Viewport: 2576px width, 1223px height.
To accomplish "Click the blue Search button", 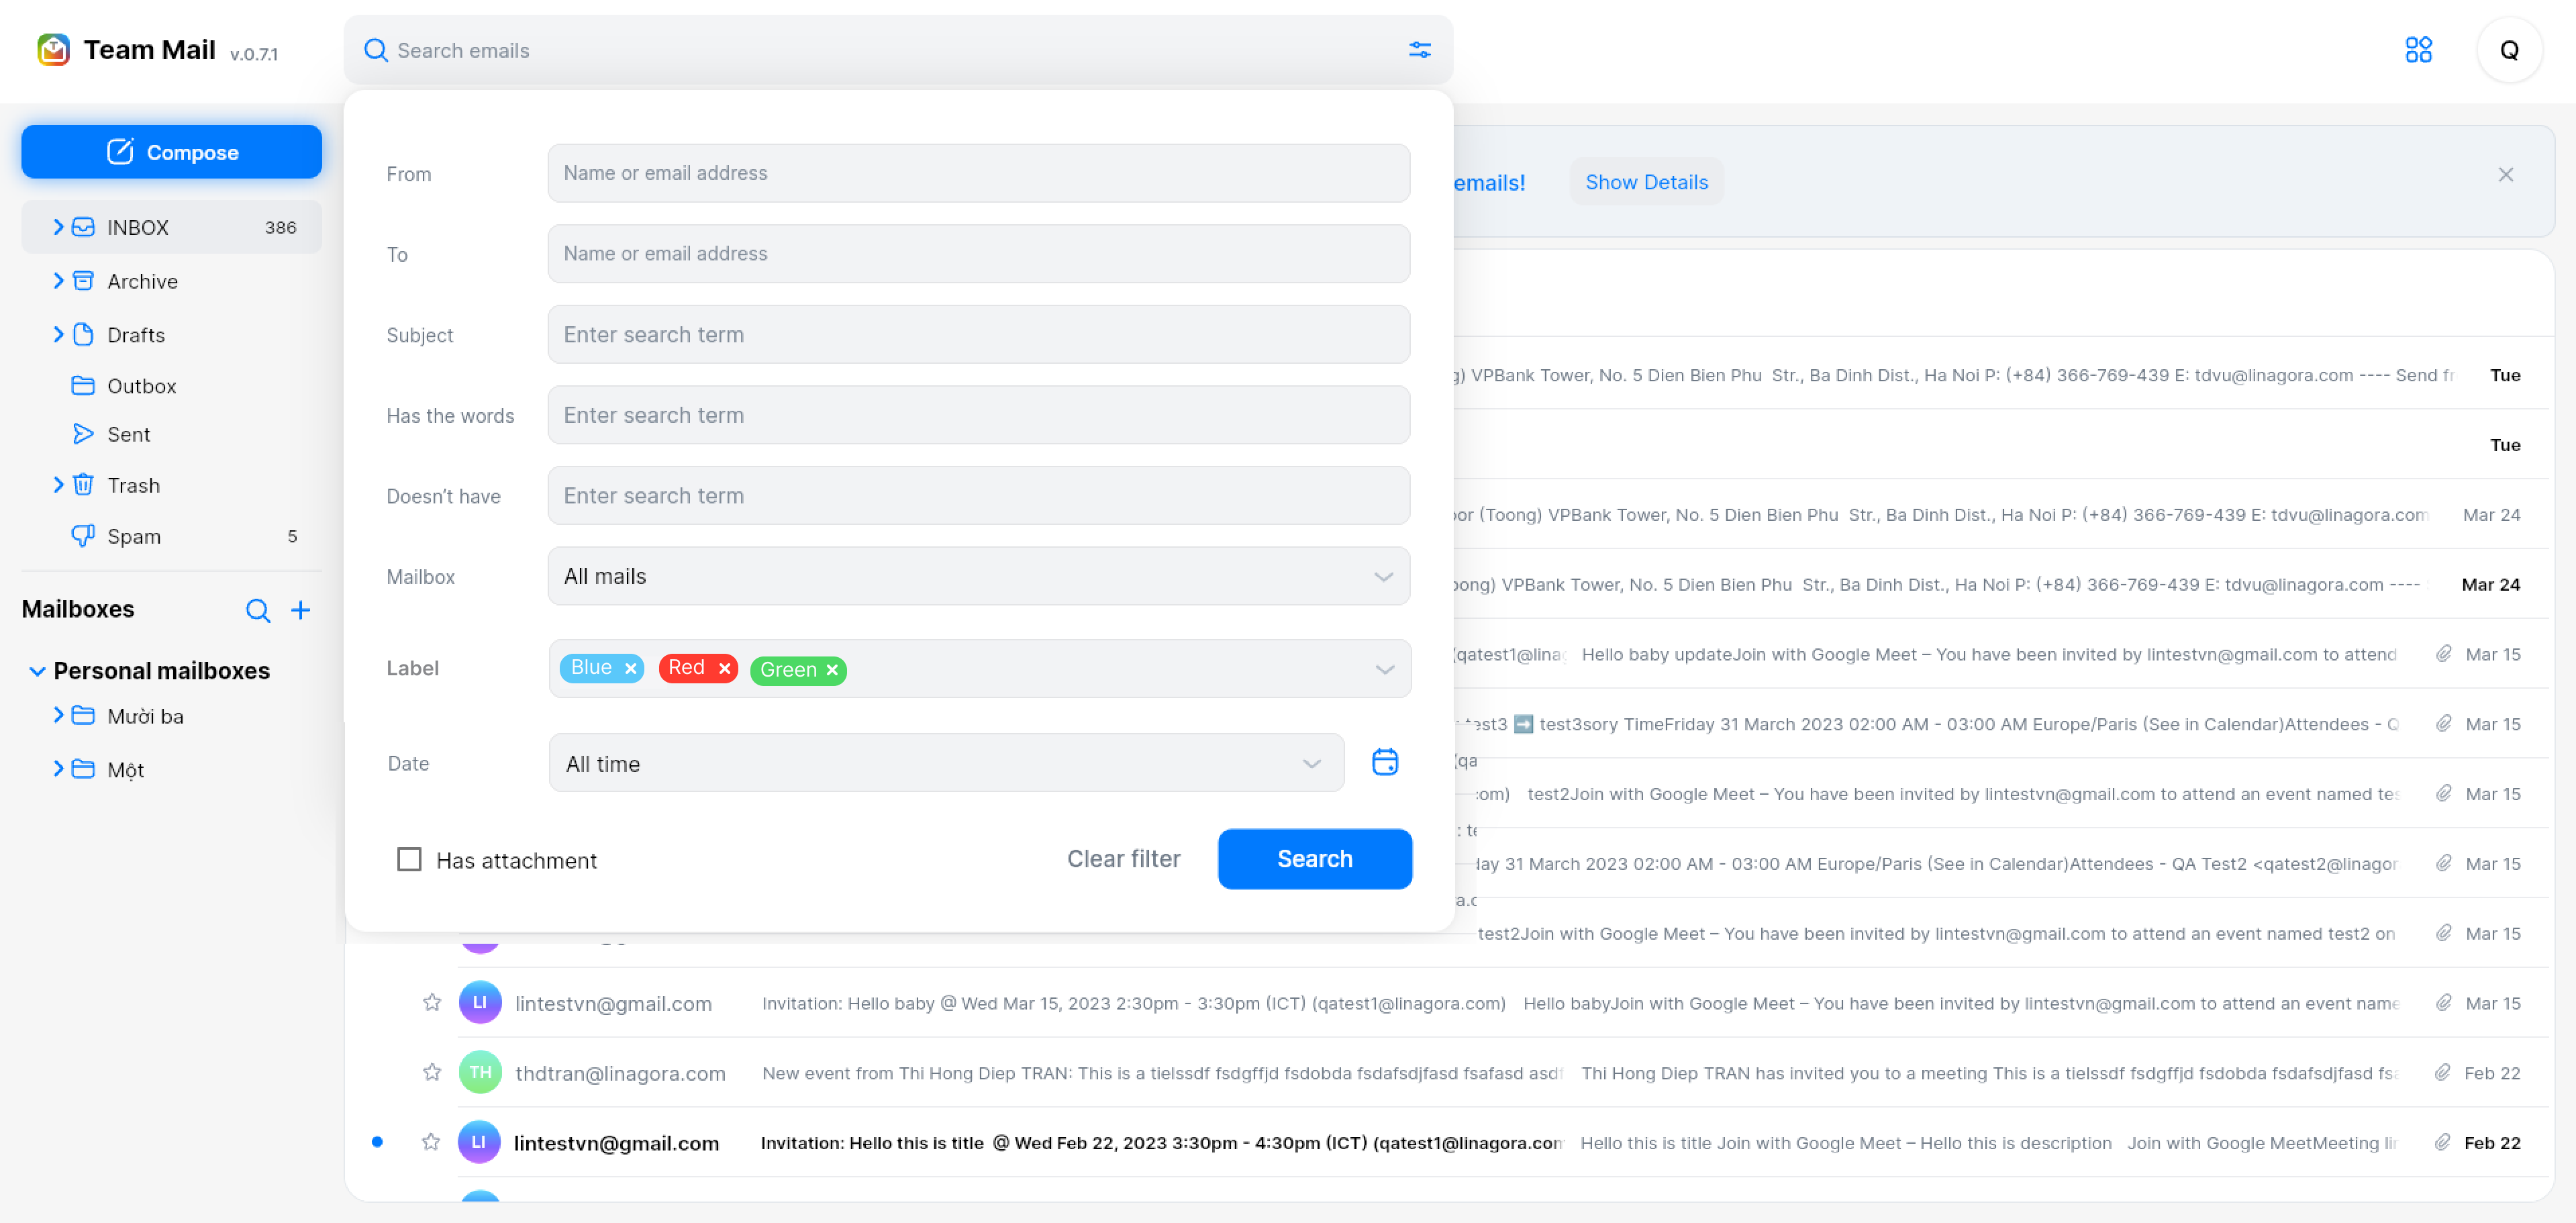I will click(1314, 859).
